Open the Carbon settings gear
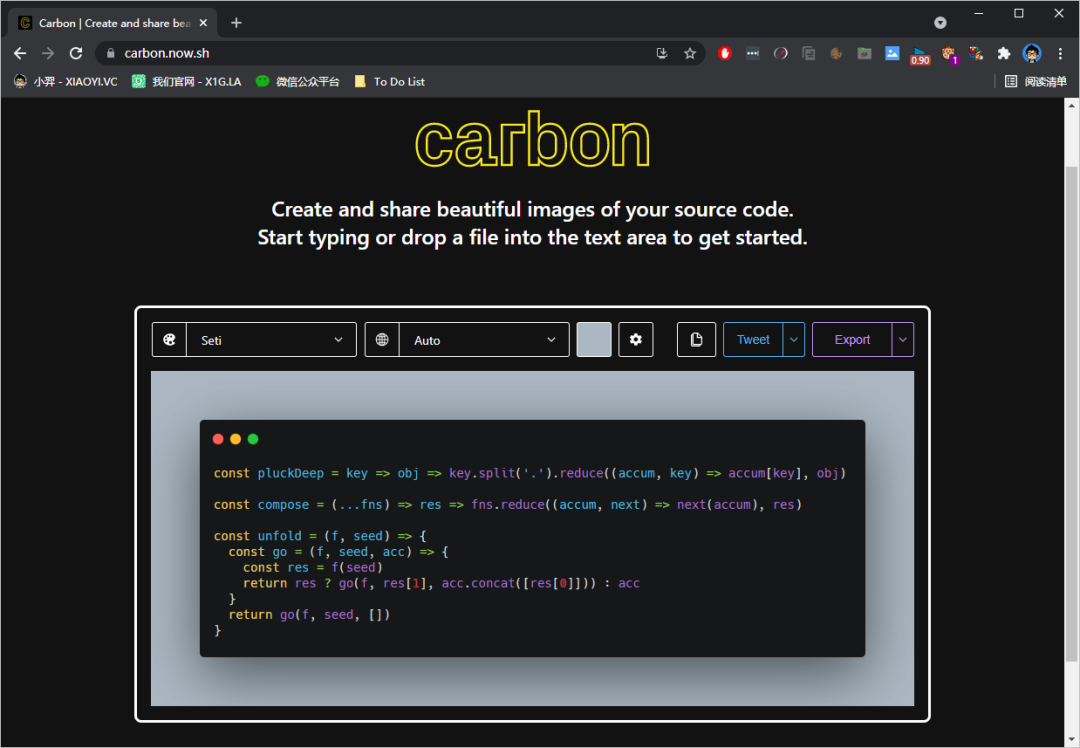Screen dimensions: 1080x748 coord(635,340)
